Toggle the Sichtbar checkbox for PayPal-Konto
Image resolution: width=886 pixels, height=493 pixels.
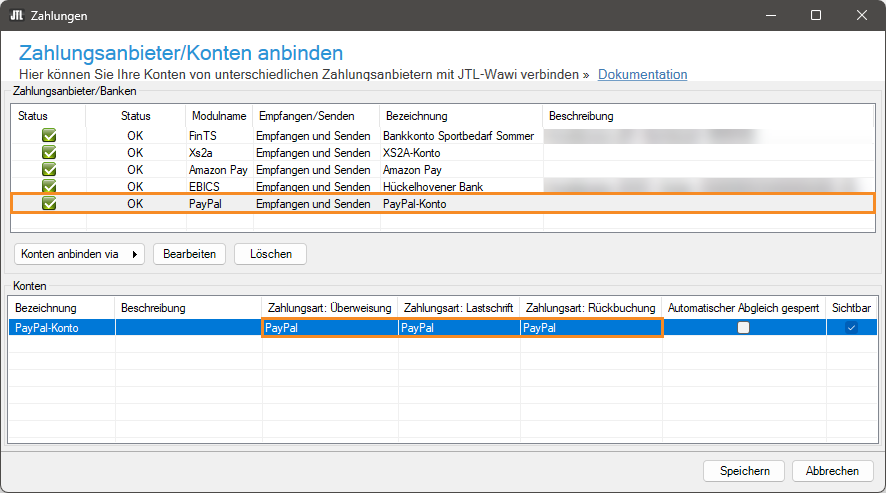pyautogui.click(x=852, y=328)
